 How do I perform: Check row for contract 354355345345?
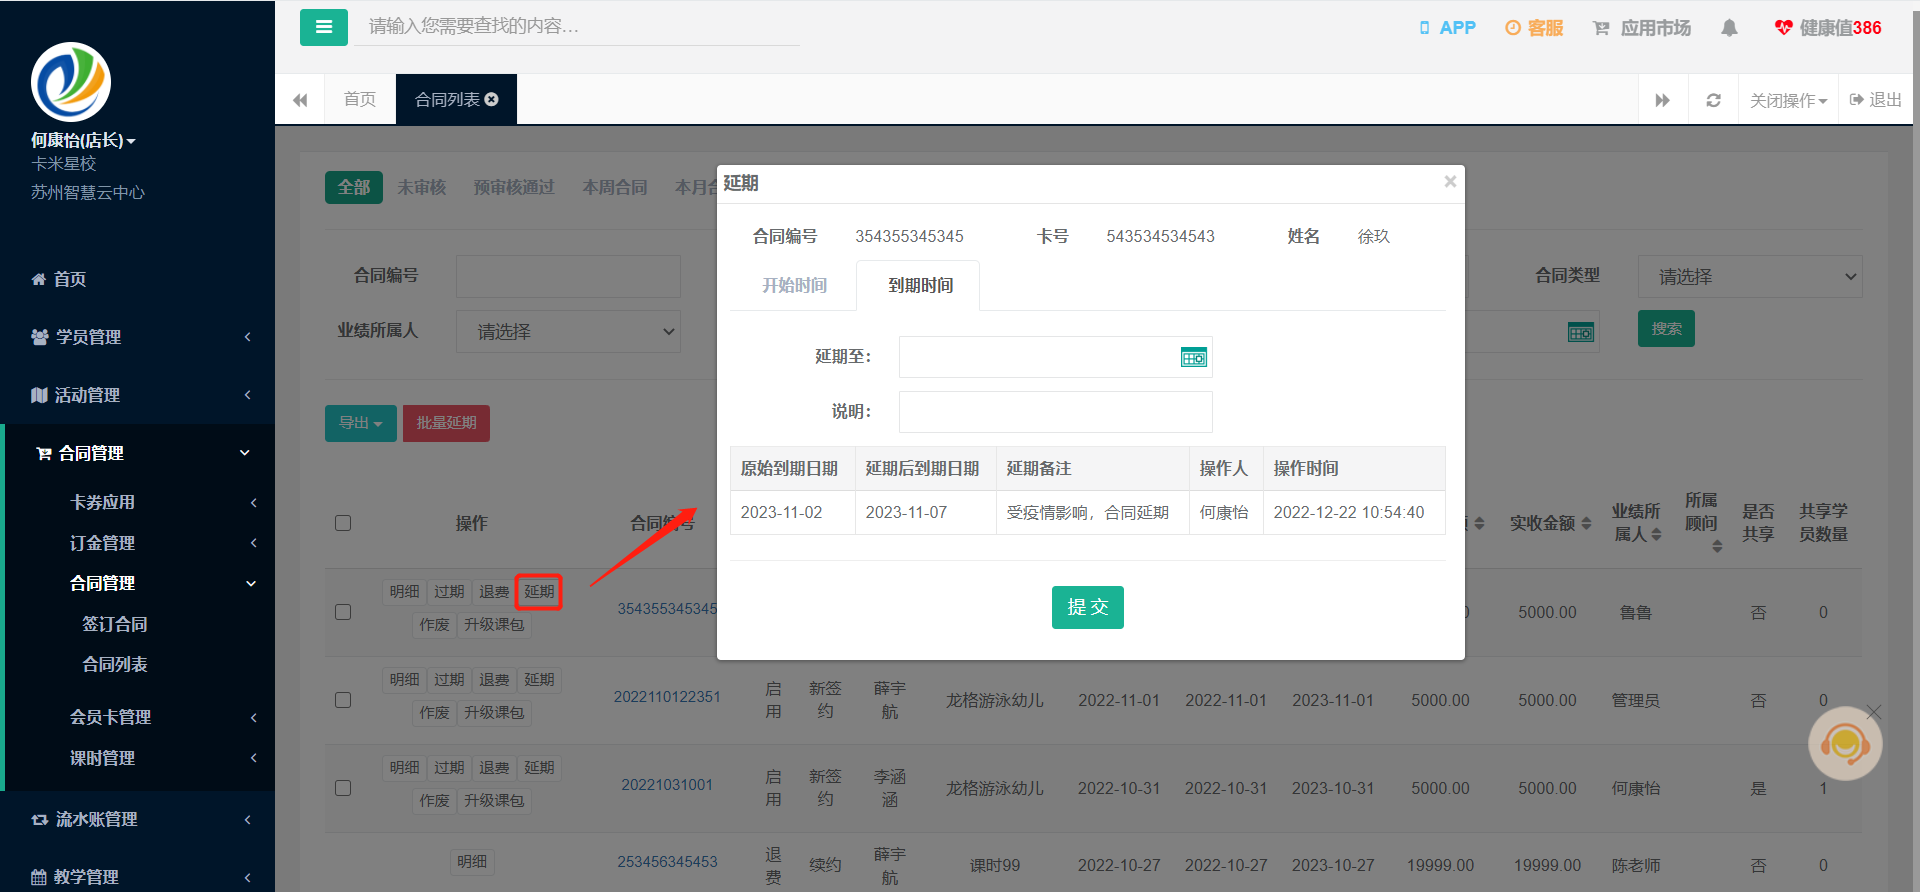[343, 612]
